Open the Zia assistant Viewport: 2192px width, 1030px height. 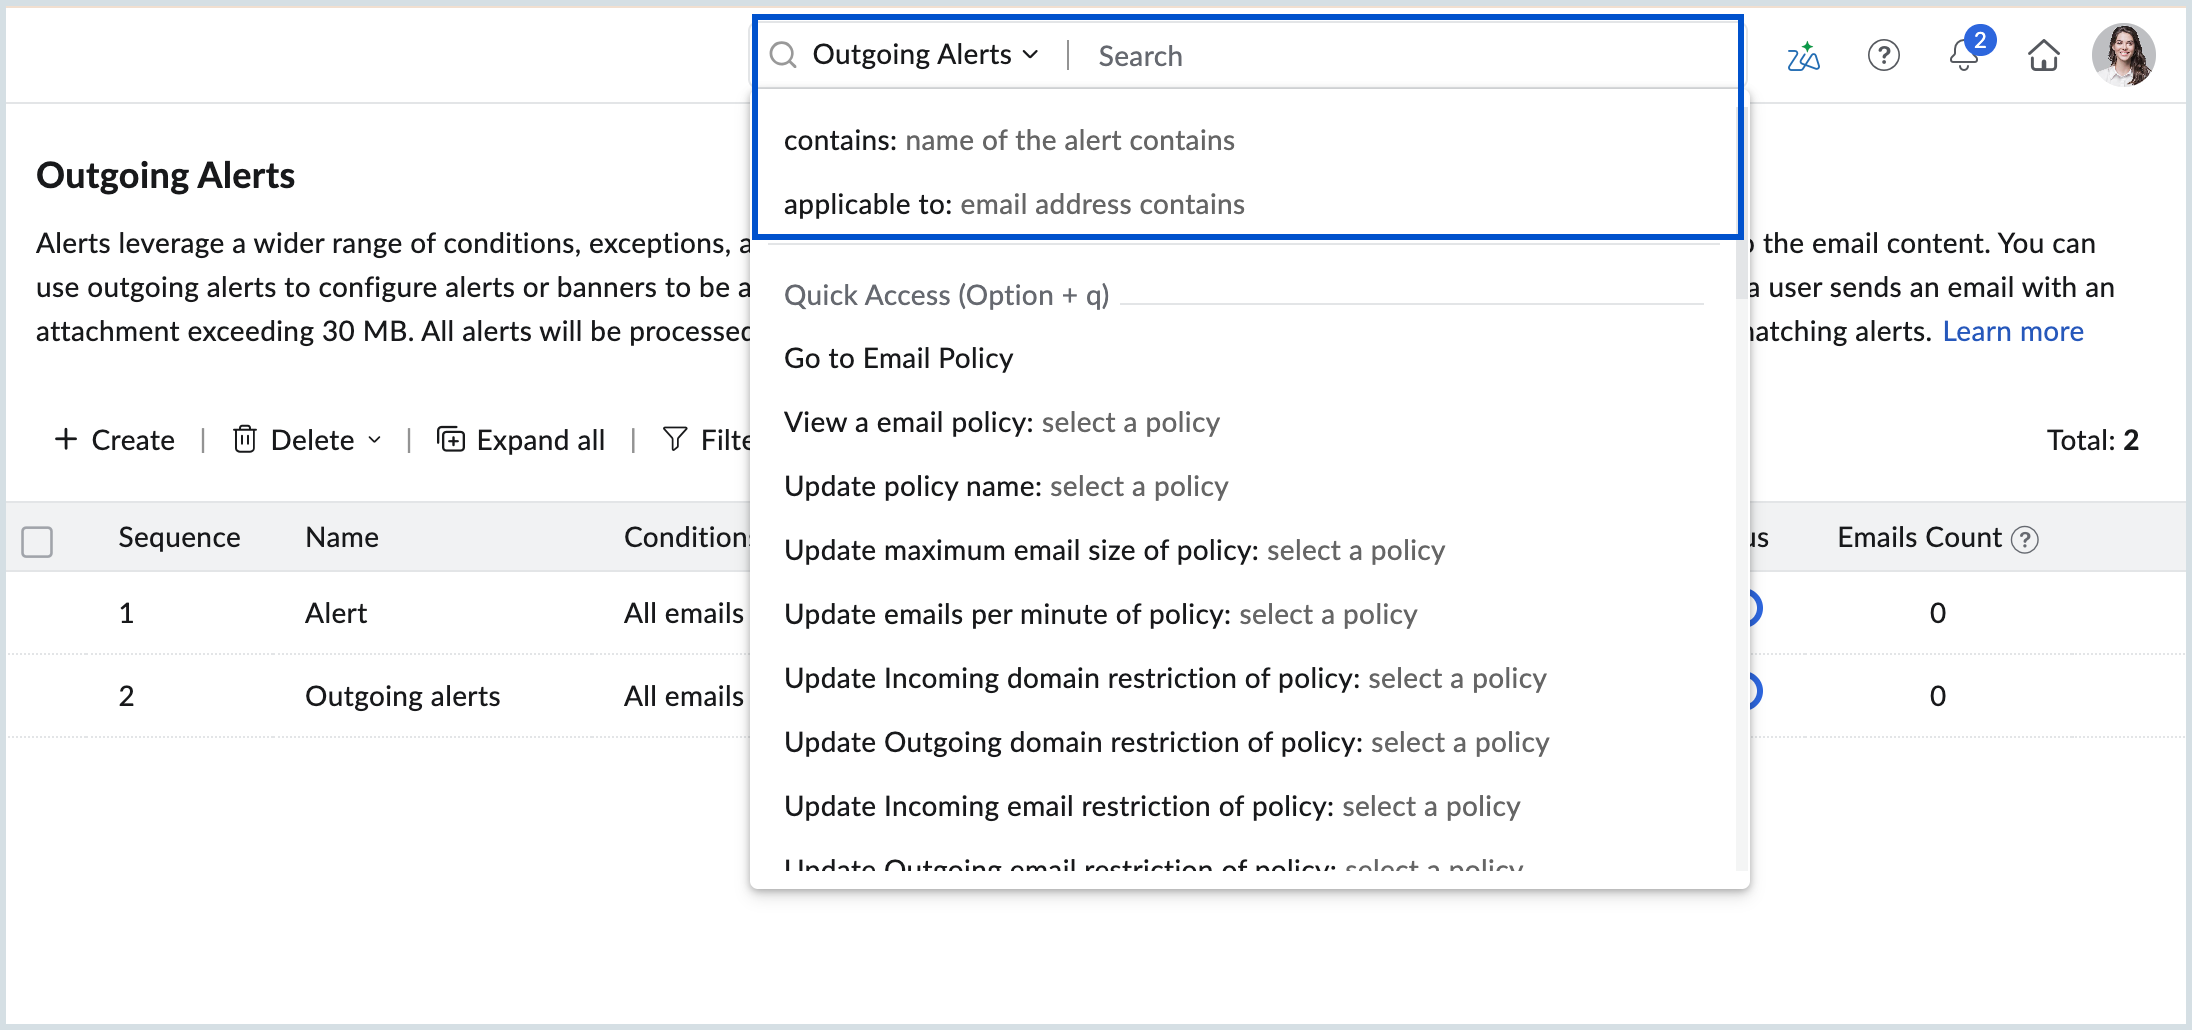point(1802,55)
